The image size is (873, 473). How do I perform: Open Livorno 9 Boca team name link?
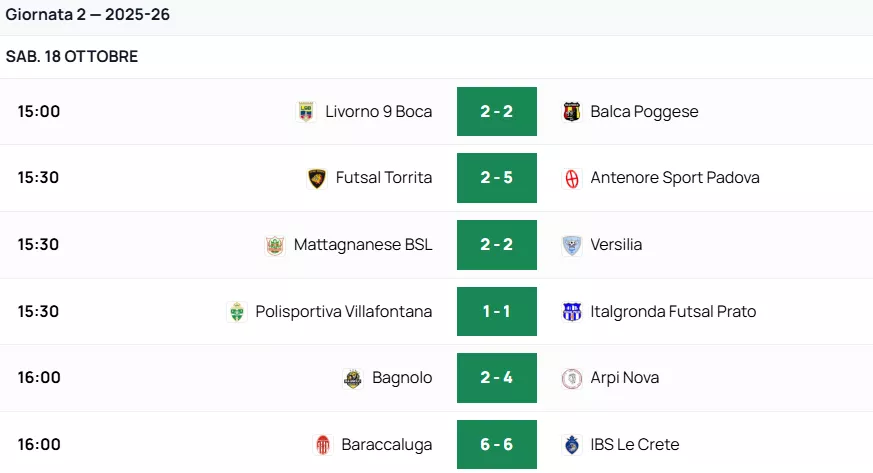click(379, 112)
